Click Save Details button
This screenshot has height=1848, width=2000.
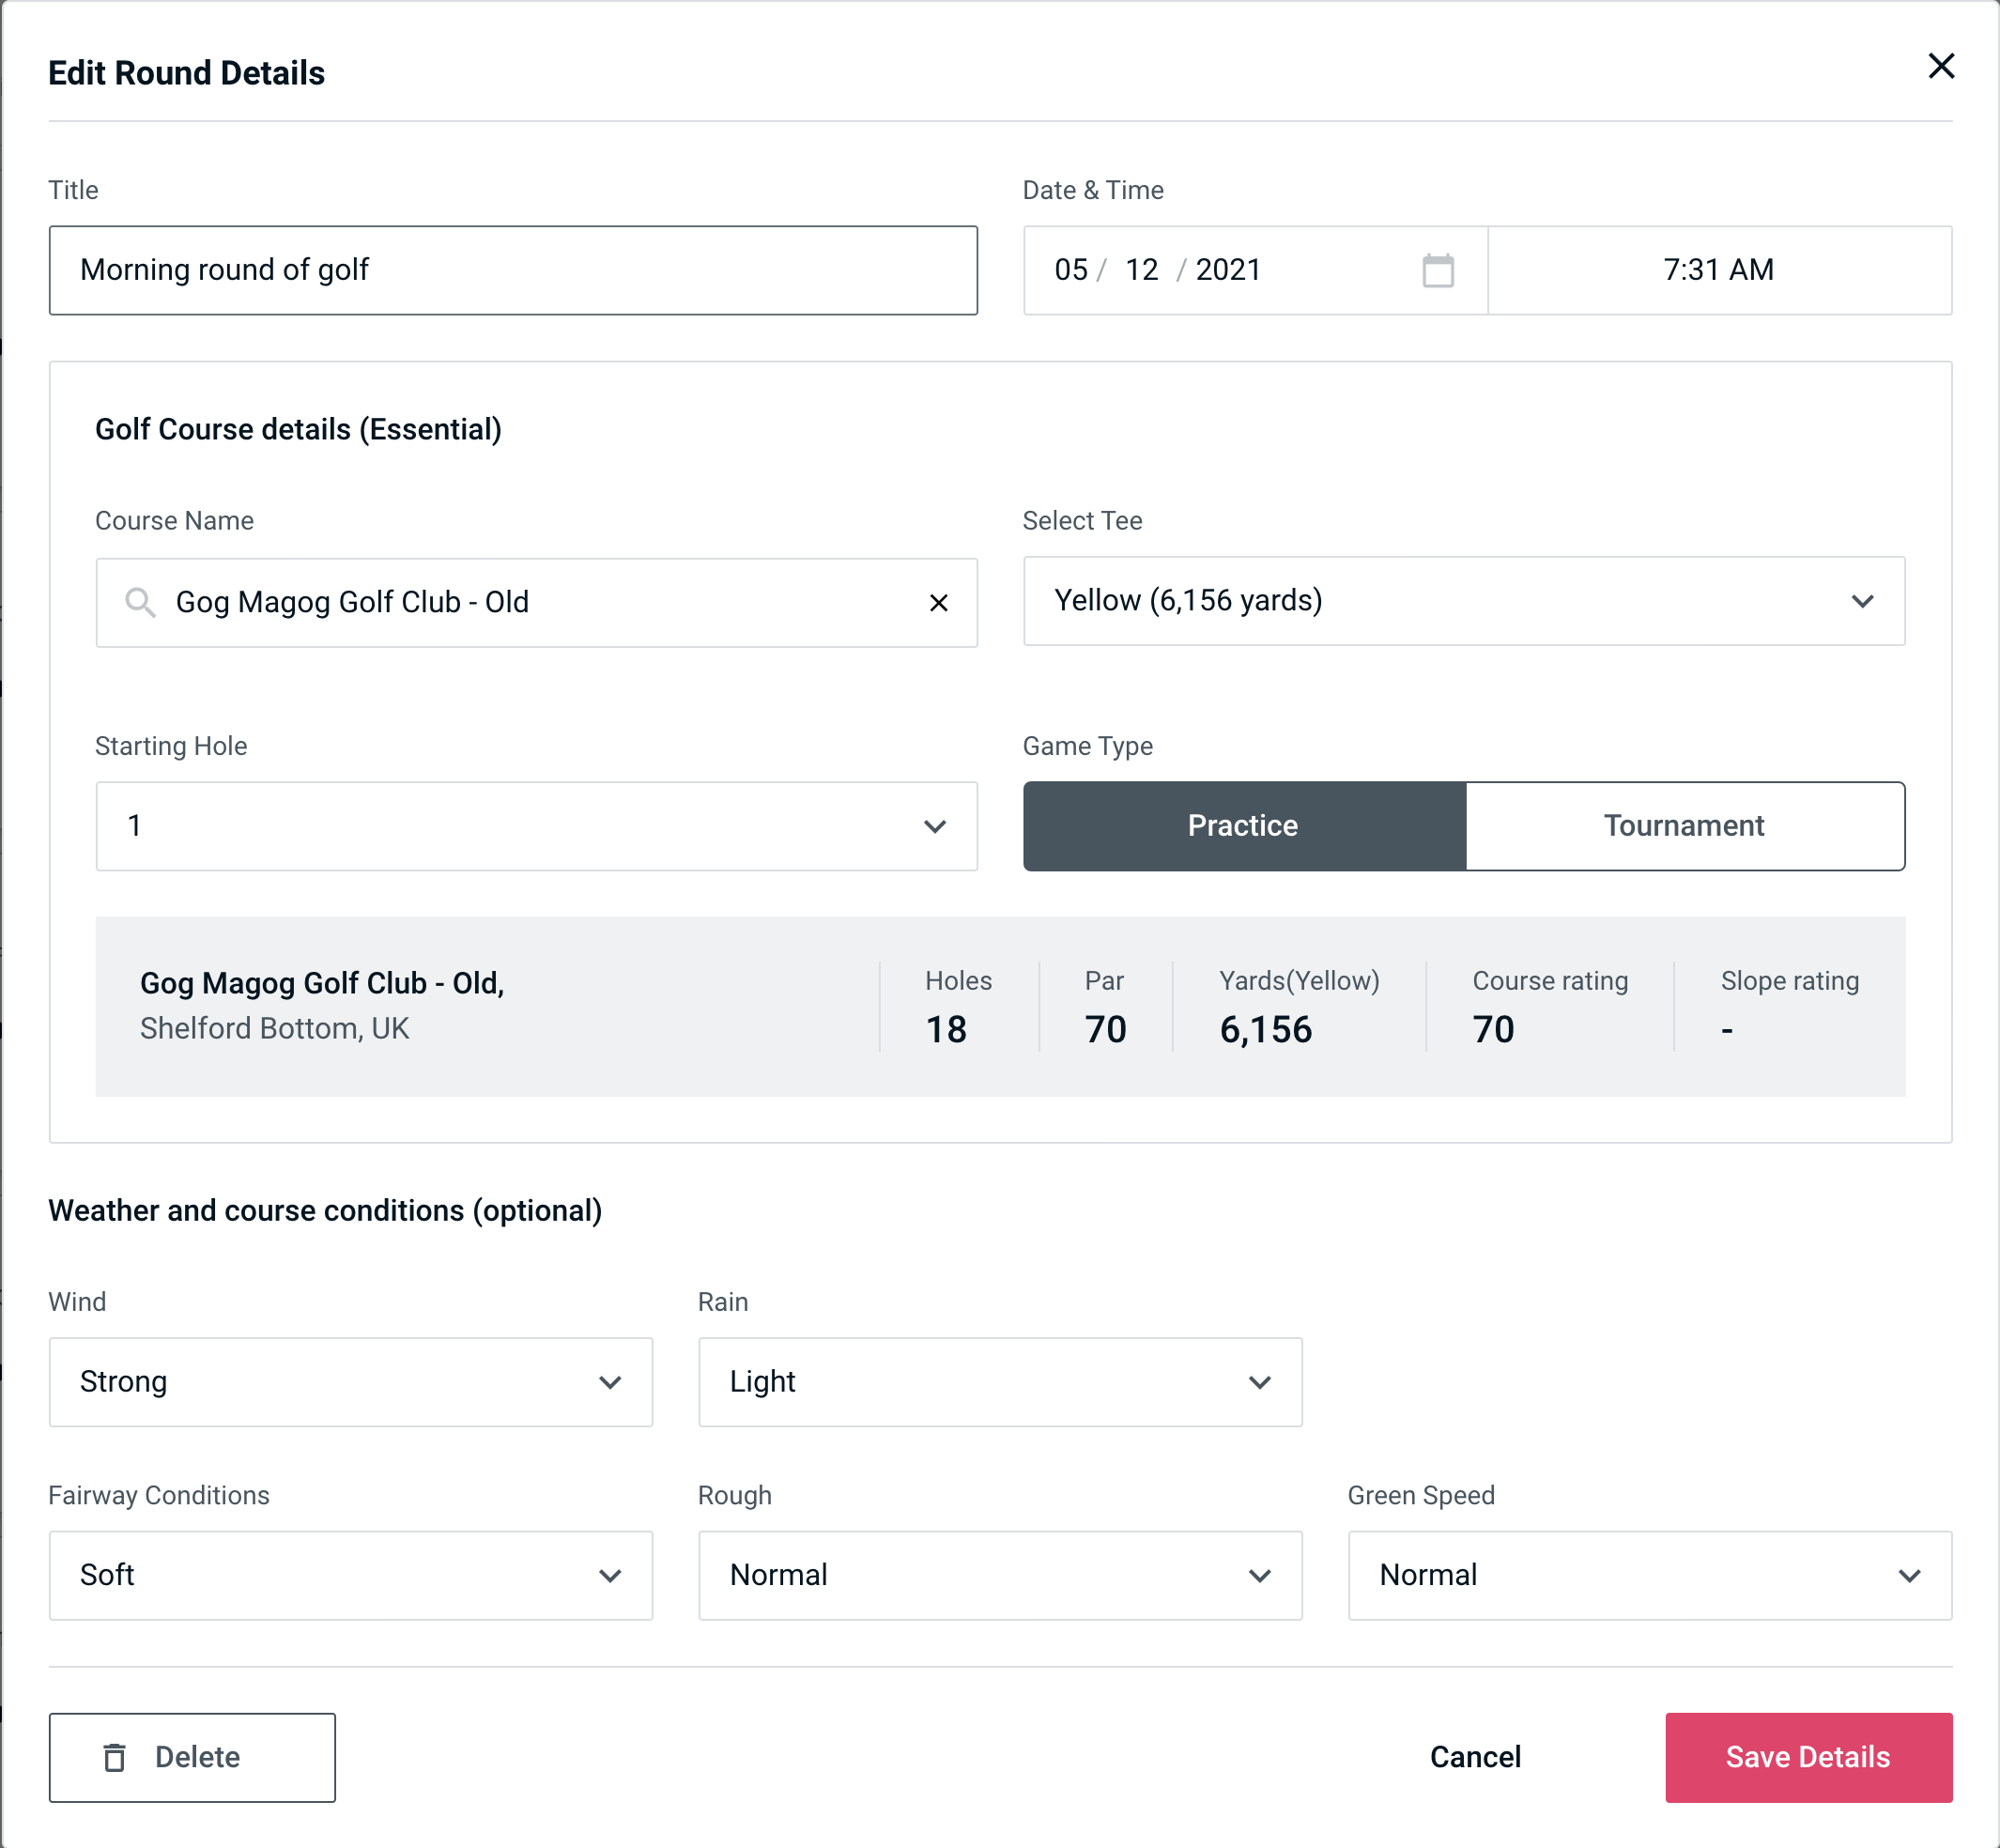pos(1807,1756)
